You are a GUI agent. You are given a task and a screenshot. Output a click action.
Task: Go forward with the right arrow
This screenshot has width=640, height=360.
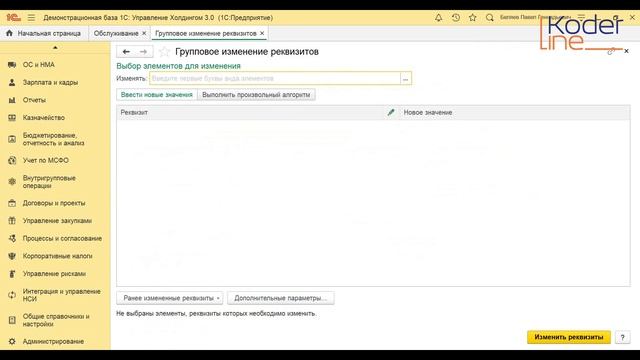coord(143,52)
